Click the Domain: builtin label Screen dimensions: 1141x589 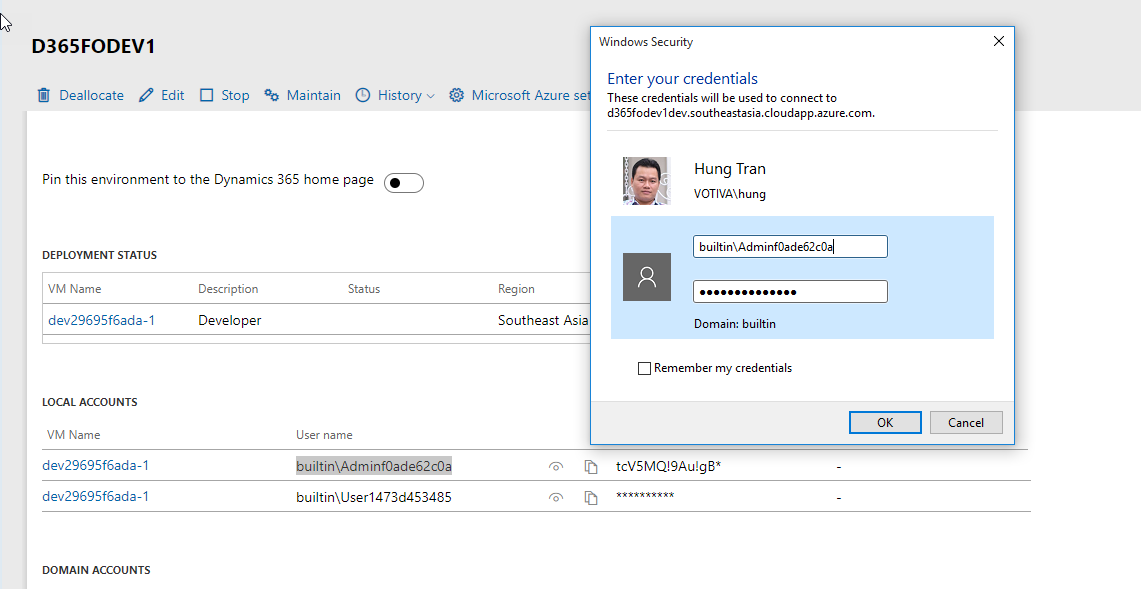[x=734, y=324]
